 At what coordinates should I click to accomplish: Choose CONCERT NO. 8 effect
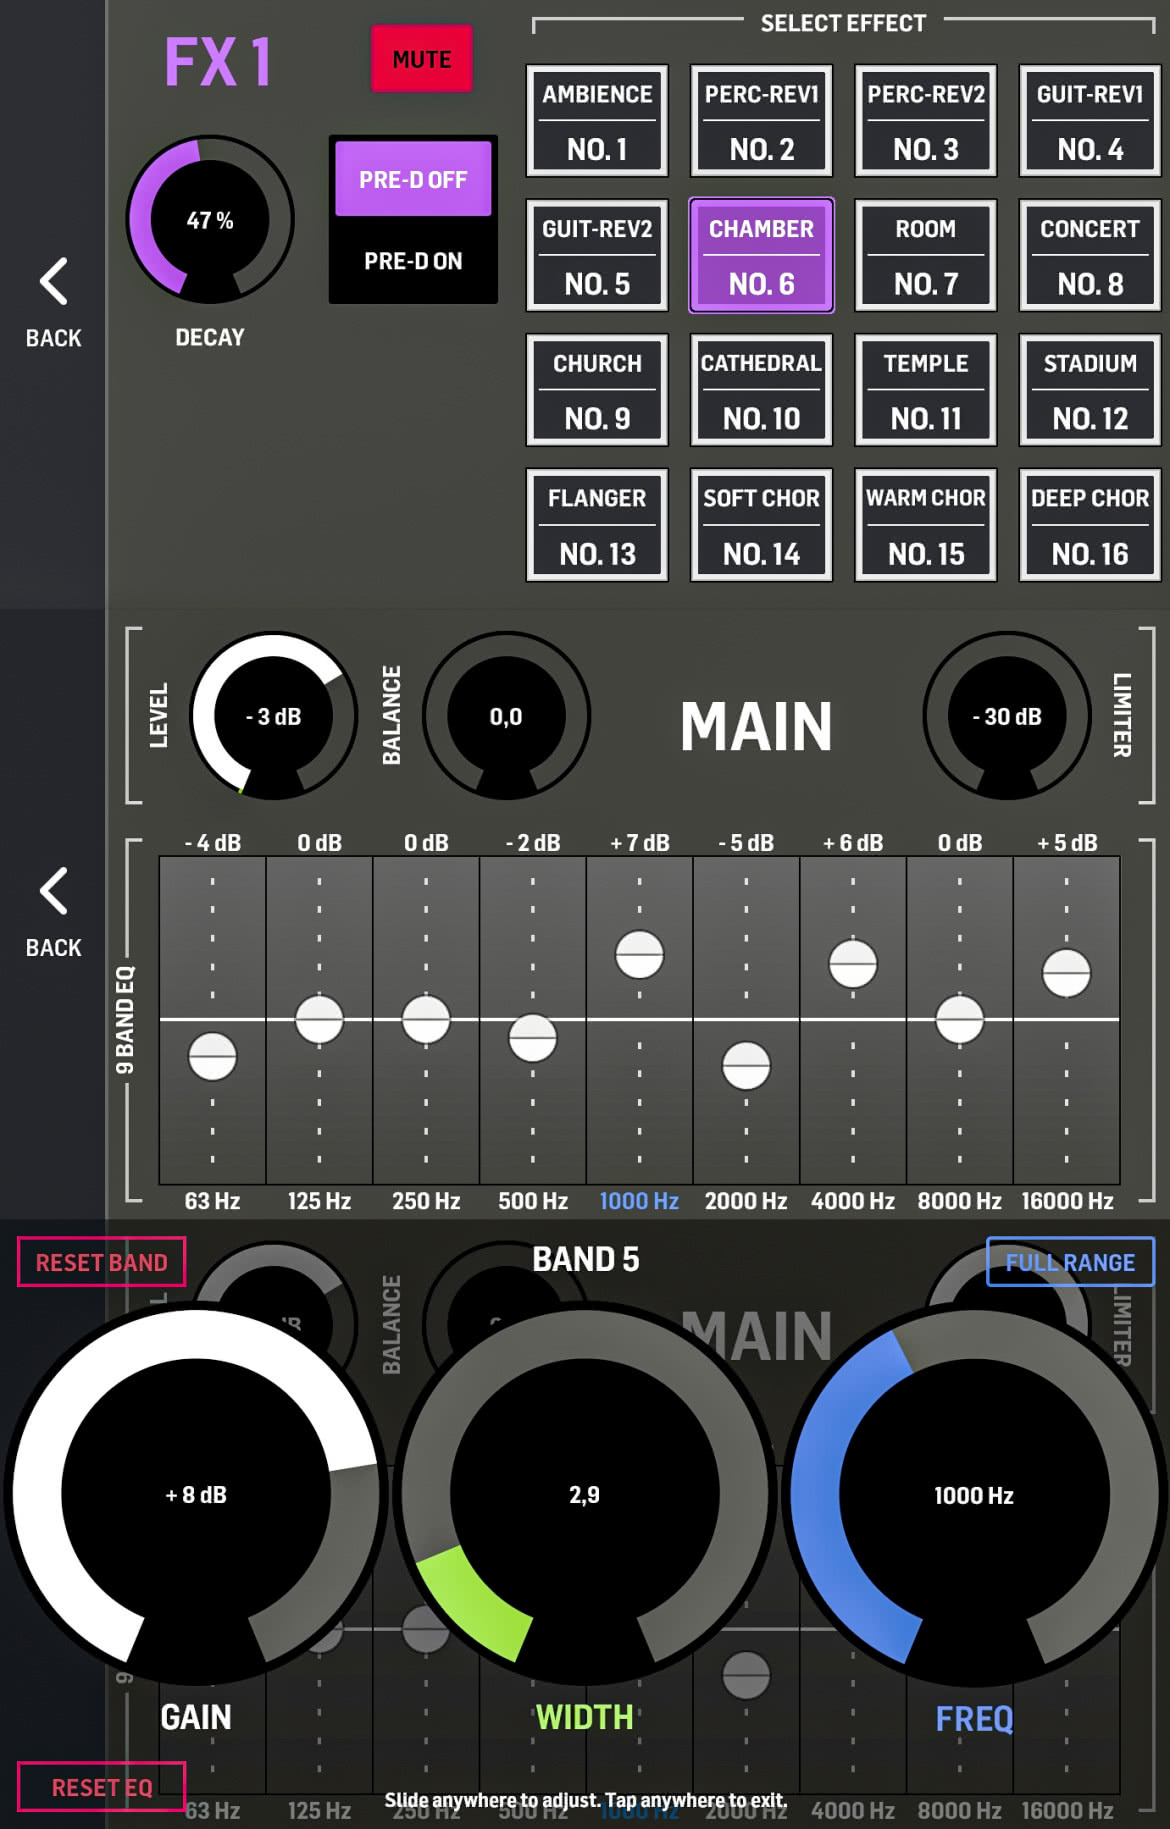pyautogui.click(x=1090, y=256)
